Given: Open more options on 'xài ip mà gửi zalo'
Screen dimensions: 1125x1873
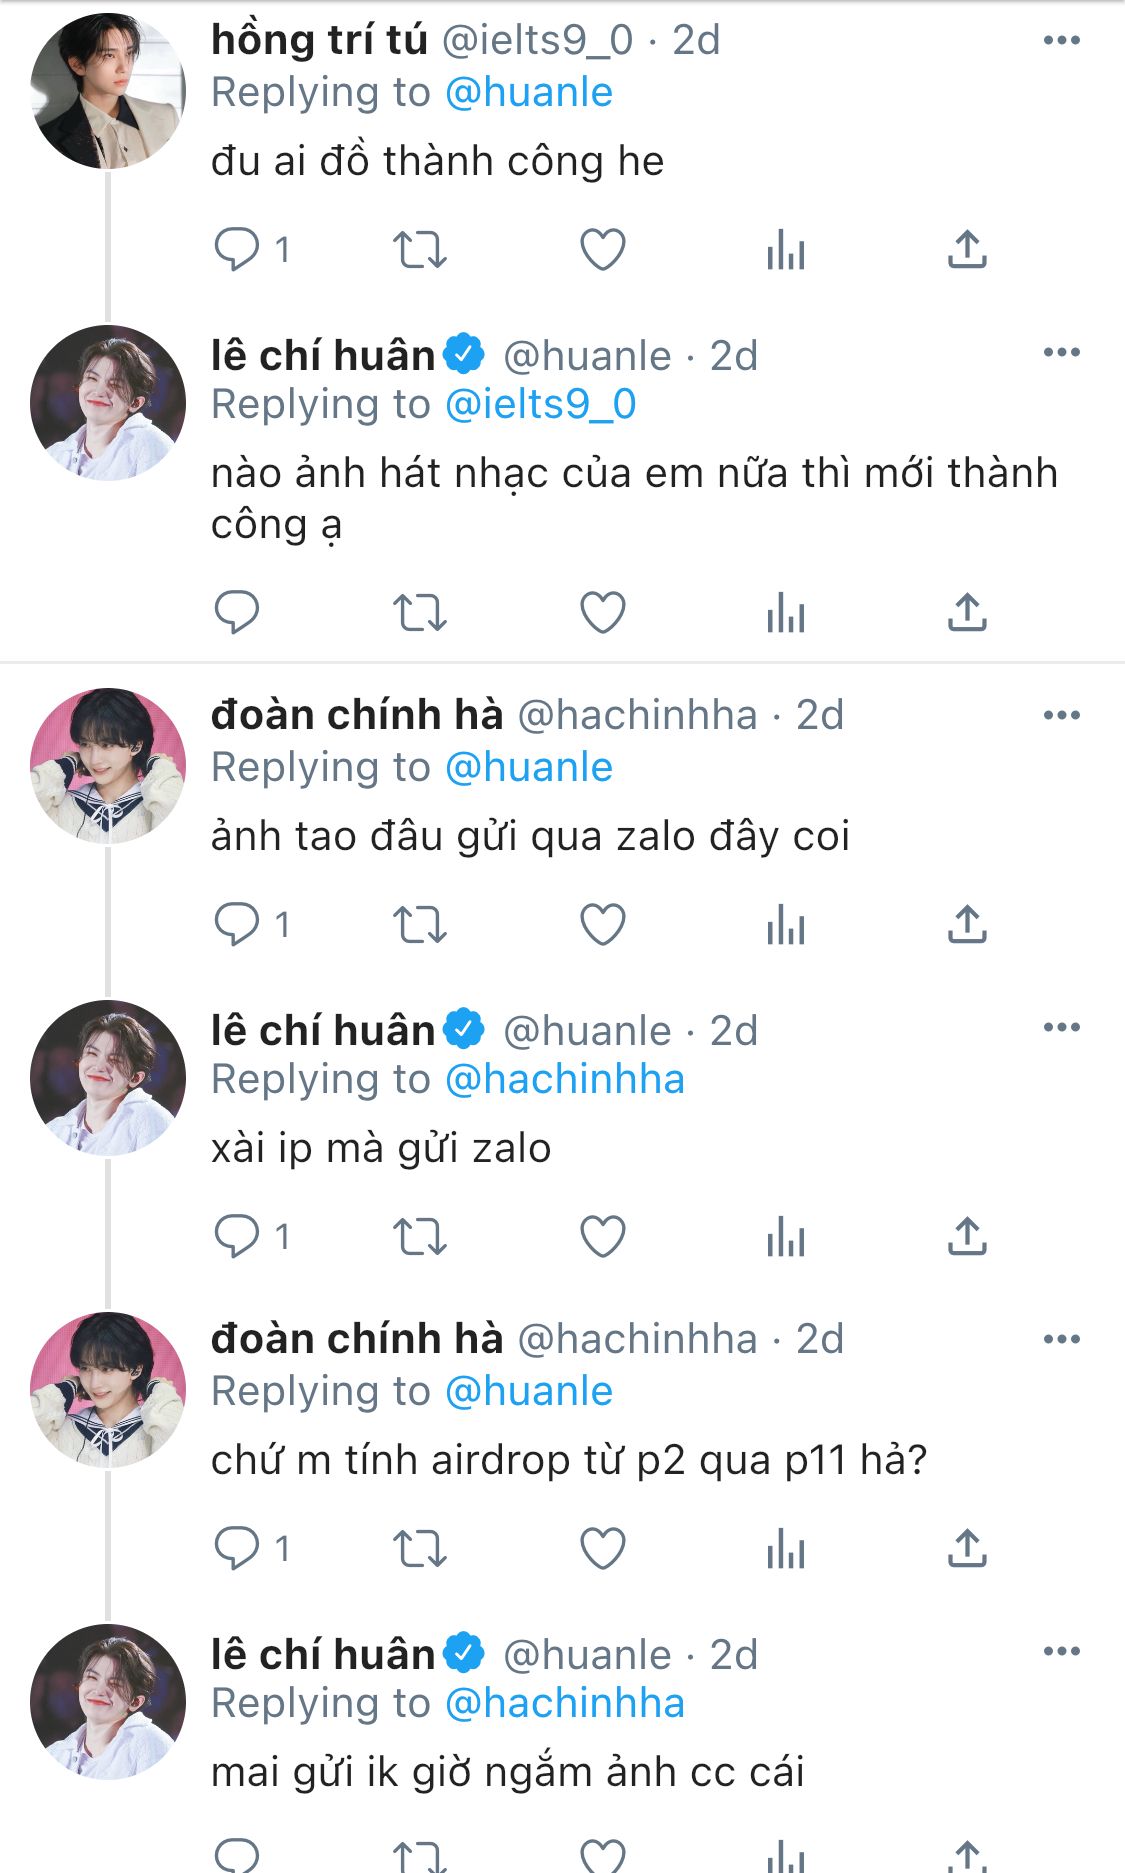Looking at the screenshot, I should [x=1061, y=1028].
